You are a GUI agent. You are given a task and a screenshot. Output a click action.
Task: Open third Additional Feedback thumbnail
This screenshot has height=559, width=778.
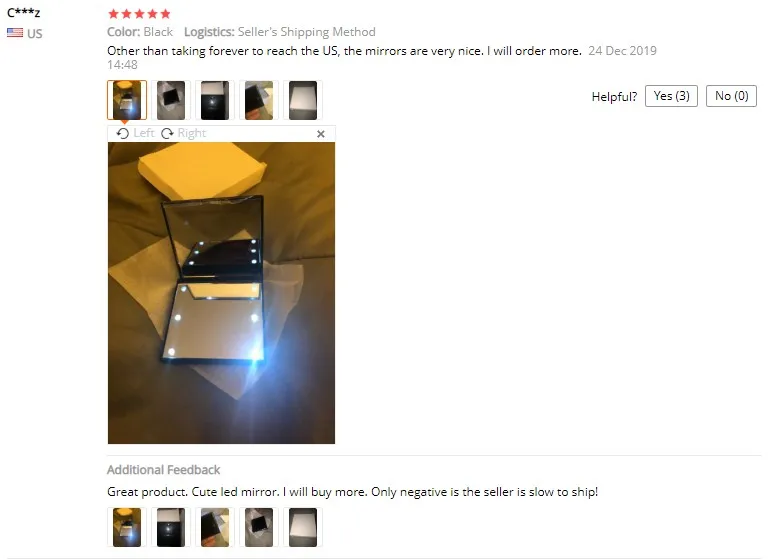pos(215,527)
